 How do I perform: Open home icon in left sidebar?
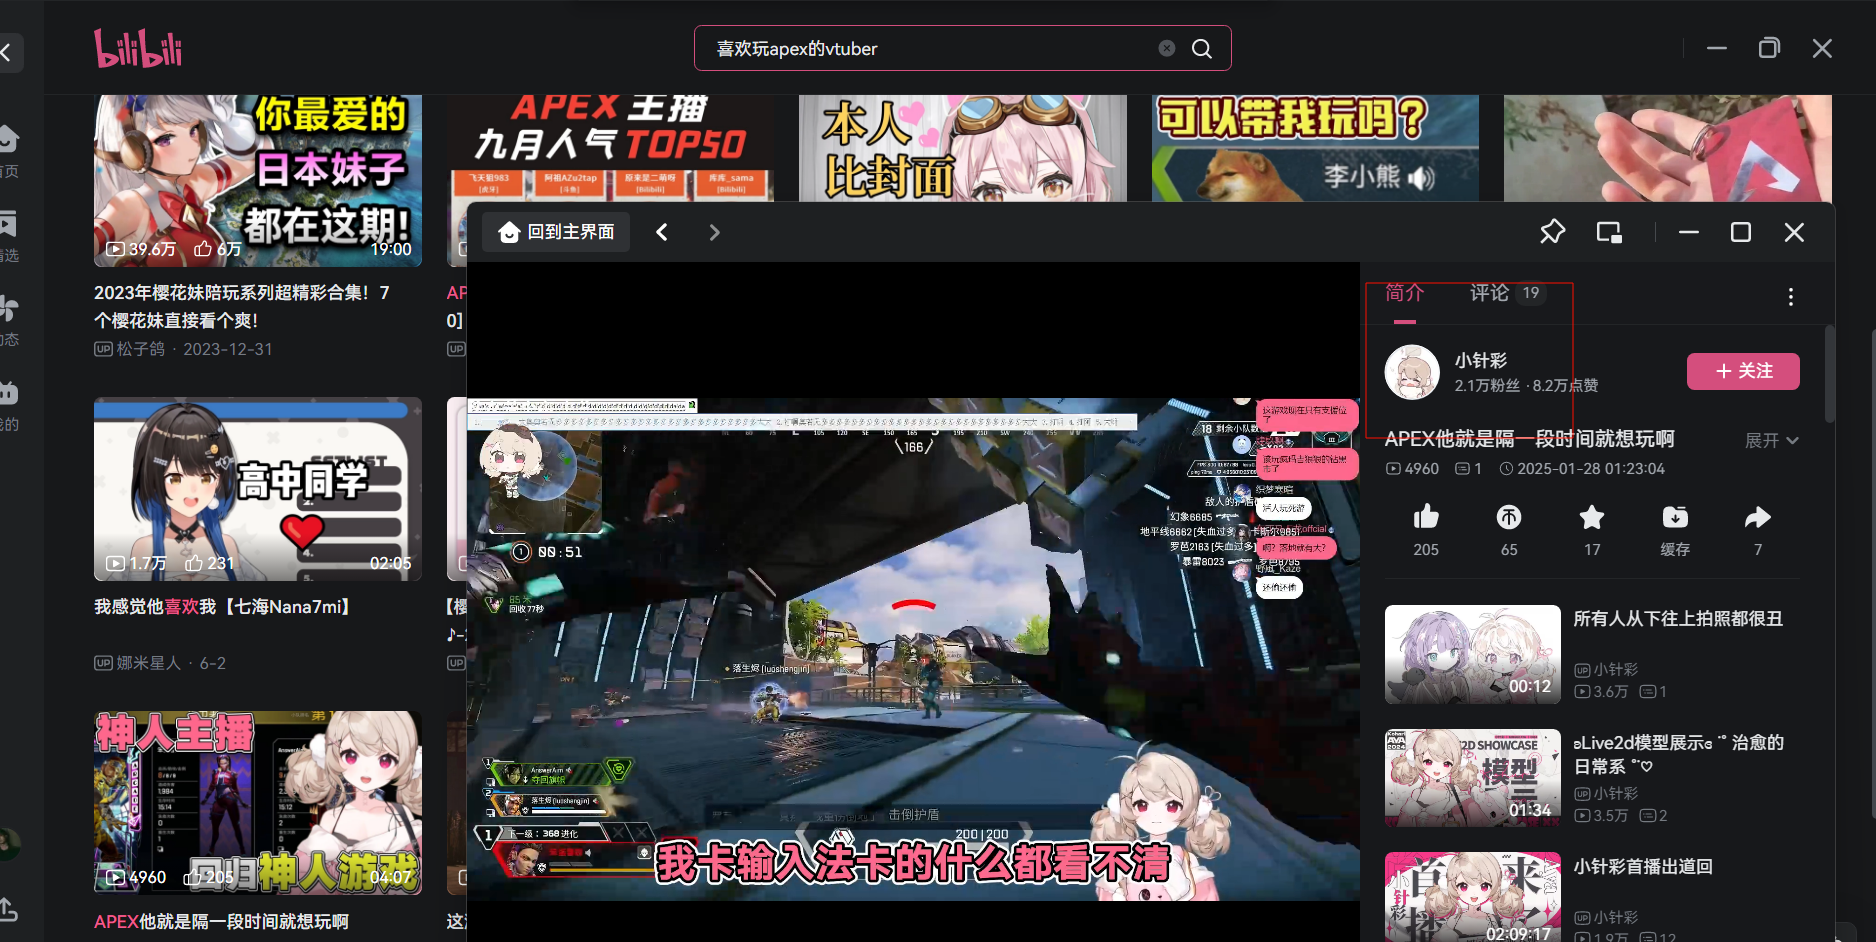point(8,138)
